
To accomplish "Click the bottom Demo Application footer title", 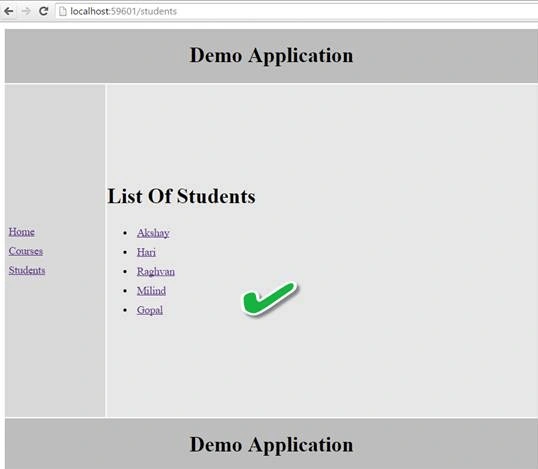I will coord(271,445).
